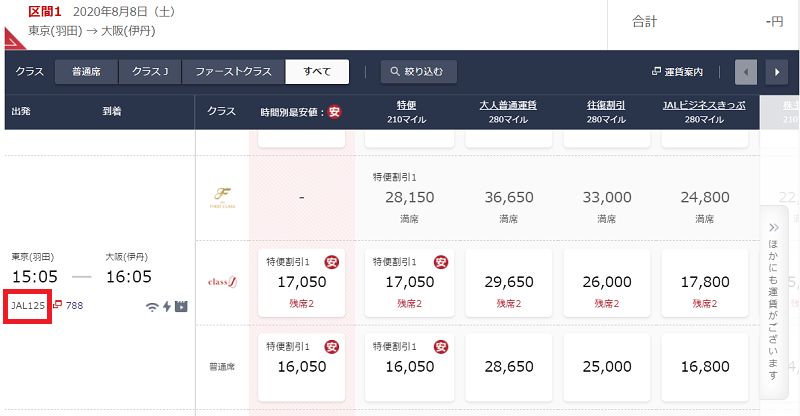Choose the 普通席 16,800 JALビジネスきっぷ fare
The image size is (800, 416).
[705, 367]
